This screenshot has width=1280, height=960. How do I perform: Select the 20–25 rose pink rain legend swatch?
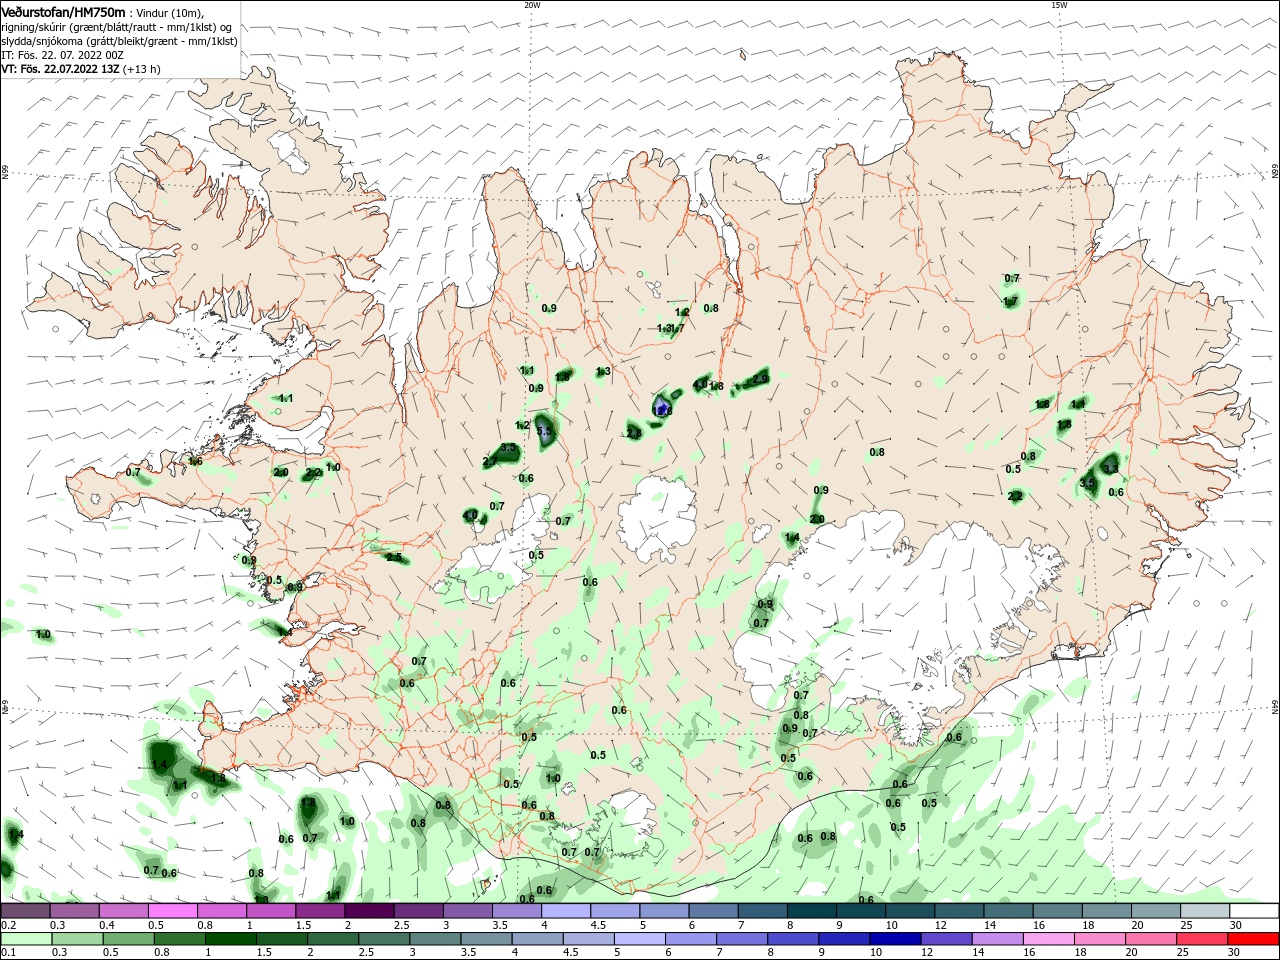1152,939
